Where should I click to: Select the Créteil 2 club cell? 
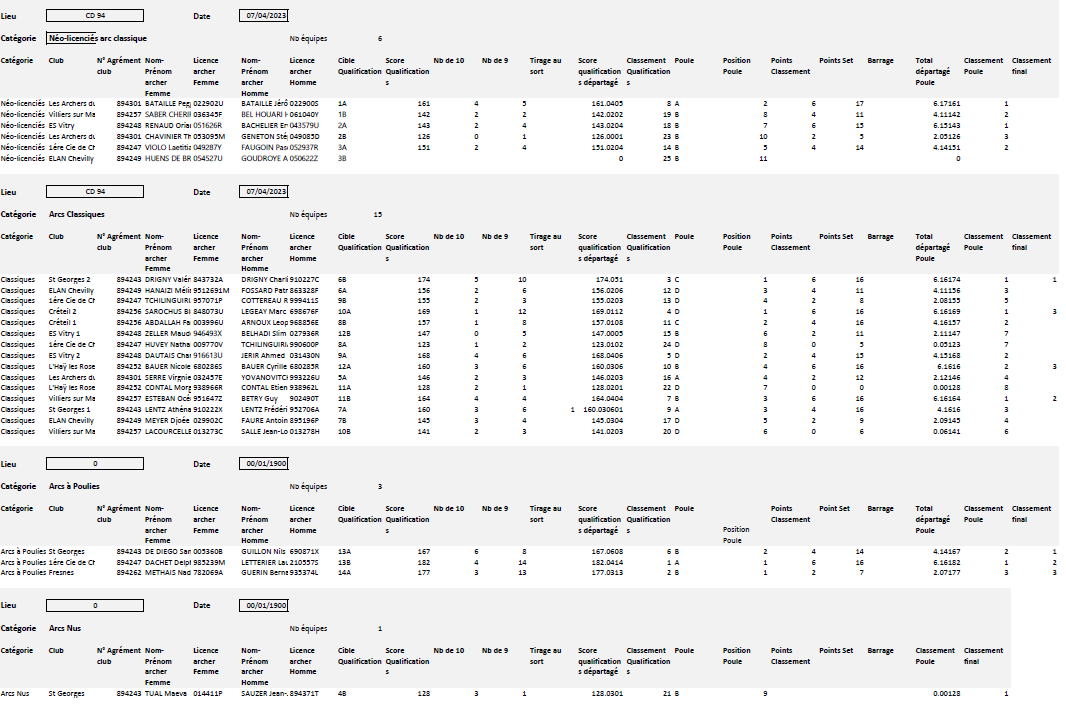coord(65,312)
